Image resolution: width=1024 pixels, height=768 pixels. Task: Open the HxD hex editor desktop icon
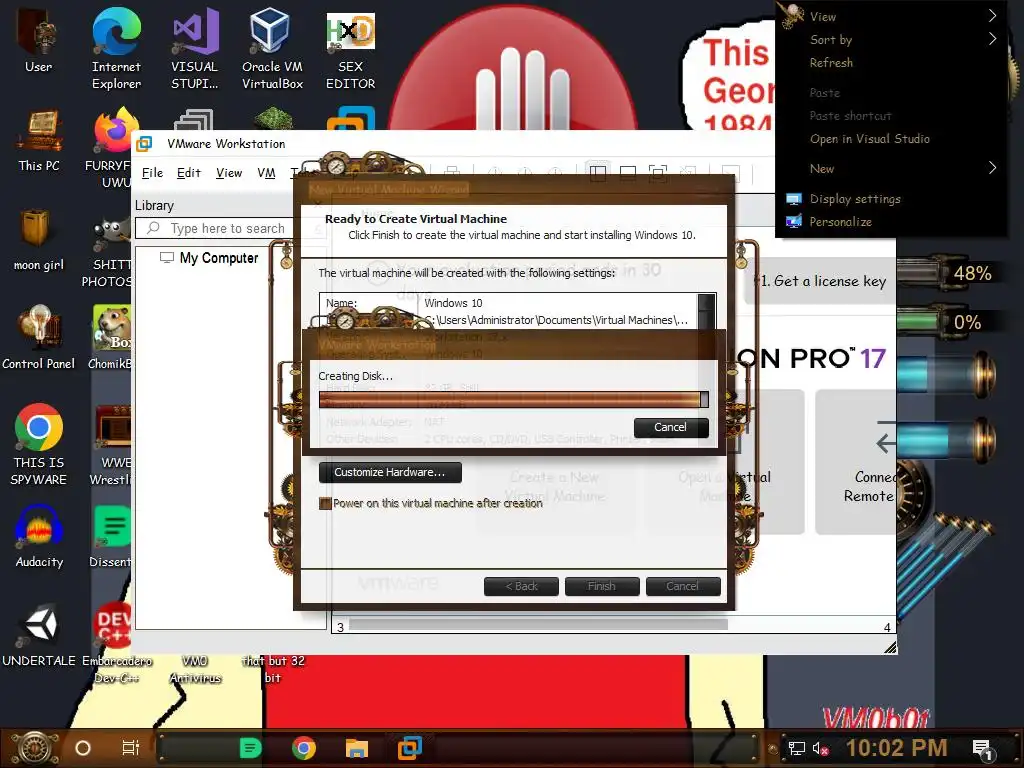[x=351, y=49]
